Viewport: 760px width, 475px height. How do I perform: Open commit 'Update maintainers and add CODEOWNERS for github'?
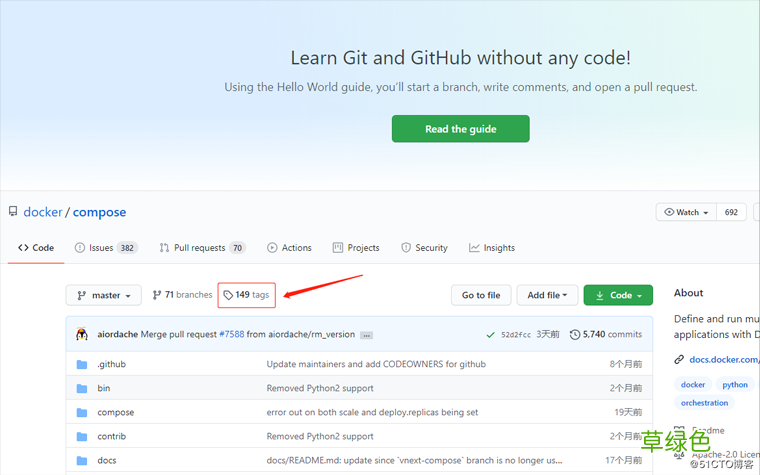pyautogui.click(x=376, y=364)
